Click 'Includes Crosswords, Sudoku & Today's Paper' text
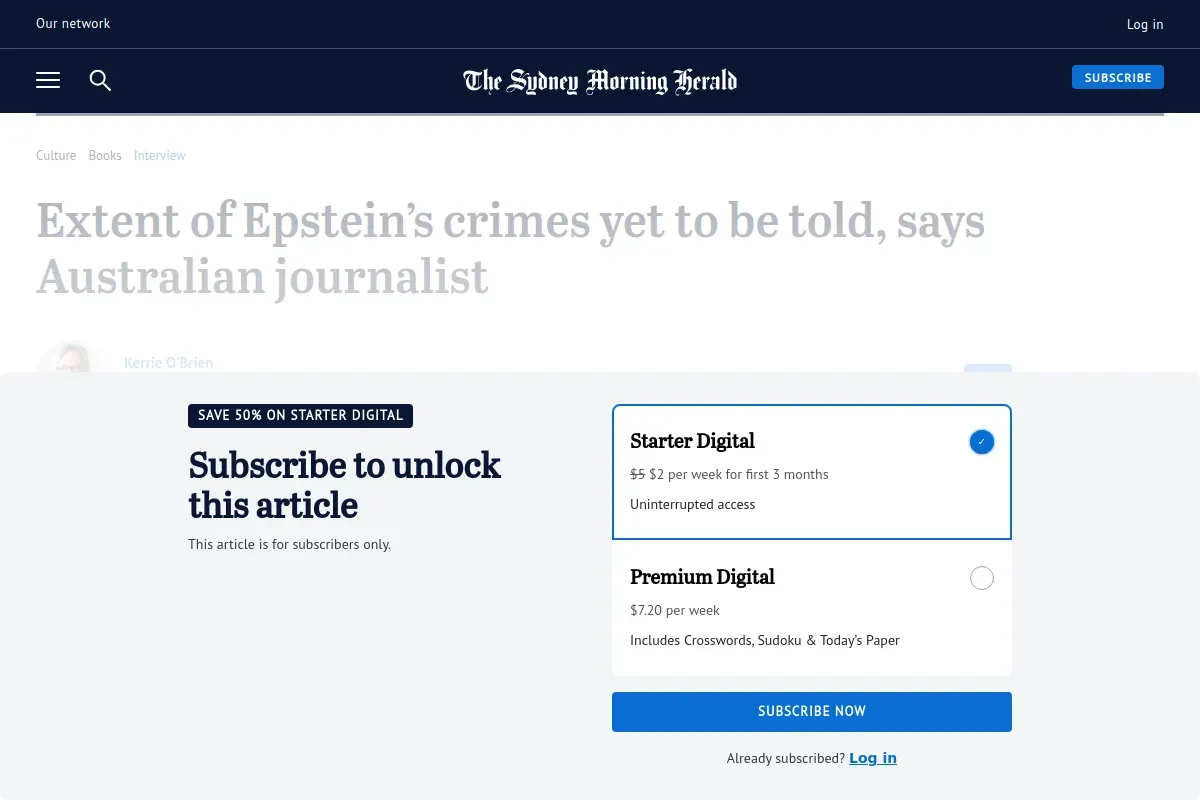 (x=765, y=640)
